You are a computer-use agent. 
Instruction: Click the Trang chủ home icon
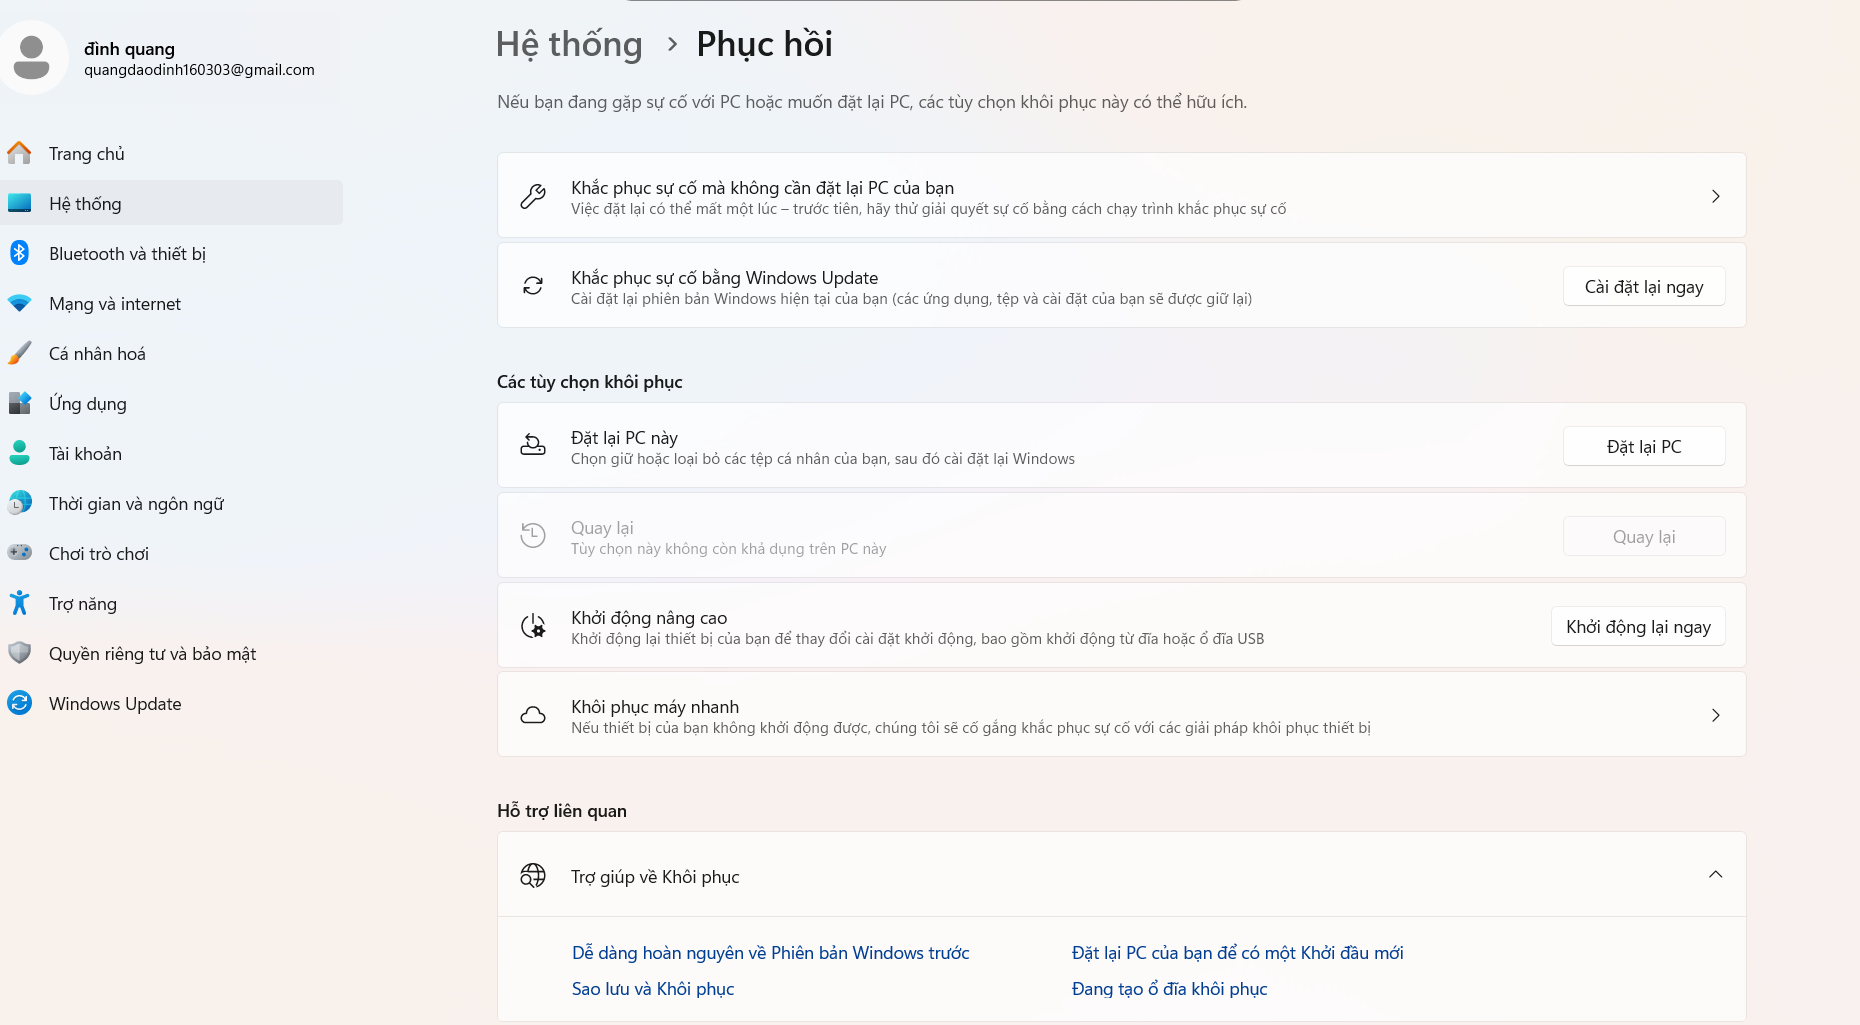(x=19, y=153)
